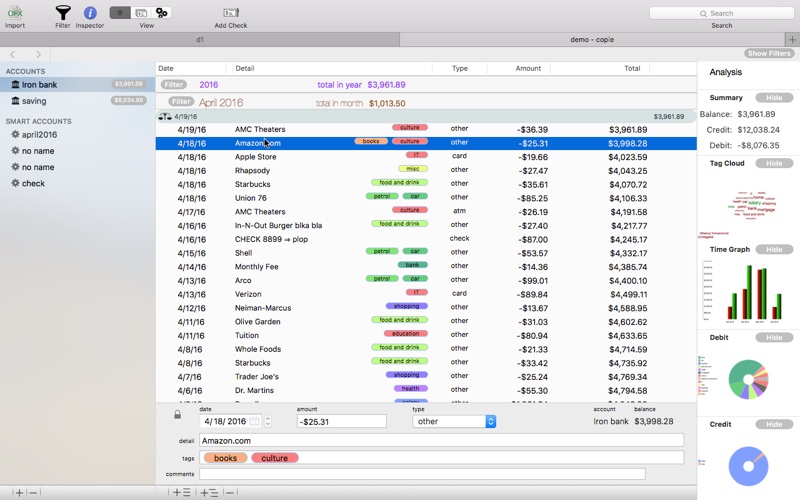
Task: Hide the Time Graph section
Action: pyautogui.click(x=774, y=249)
